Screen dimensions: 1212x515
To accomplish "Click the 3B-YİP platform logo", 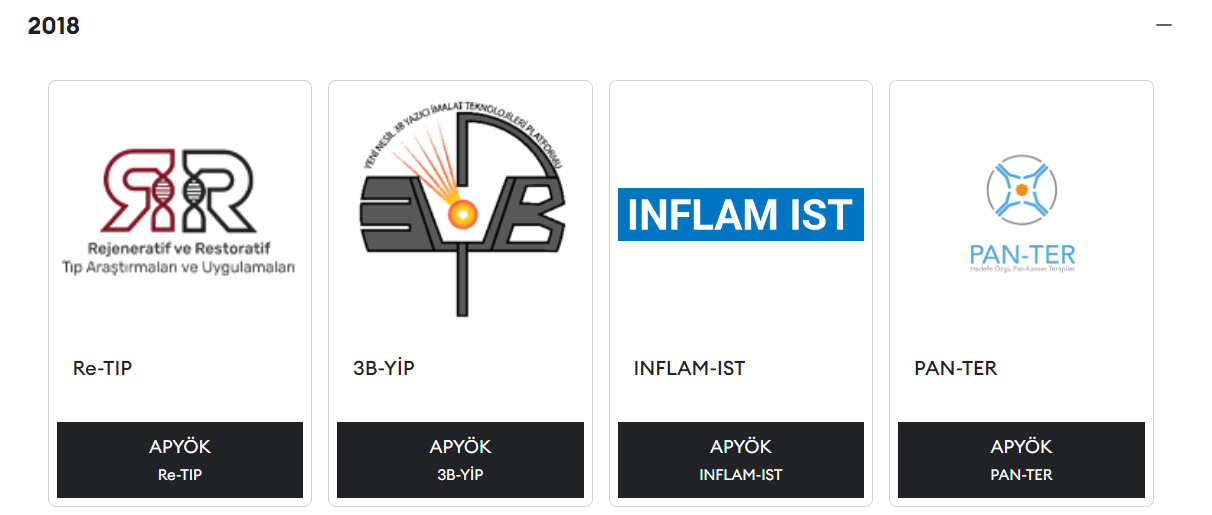I will click(461, 212).
